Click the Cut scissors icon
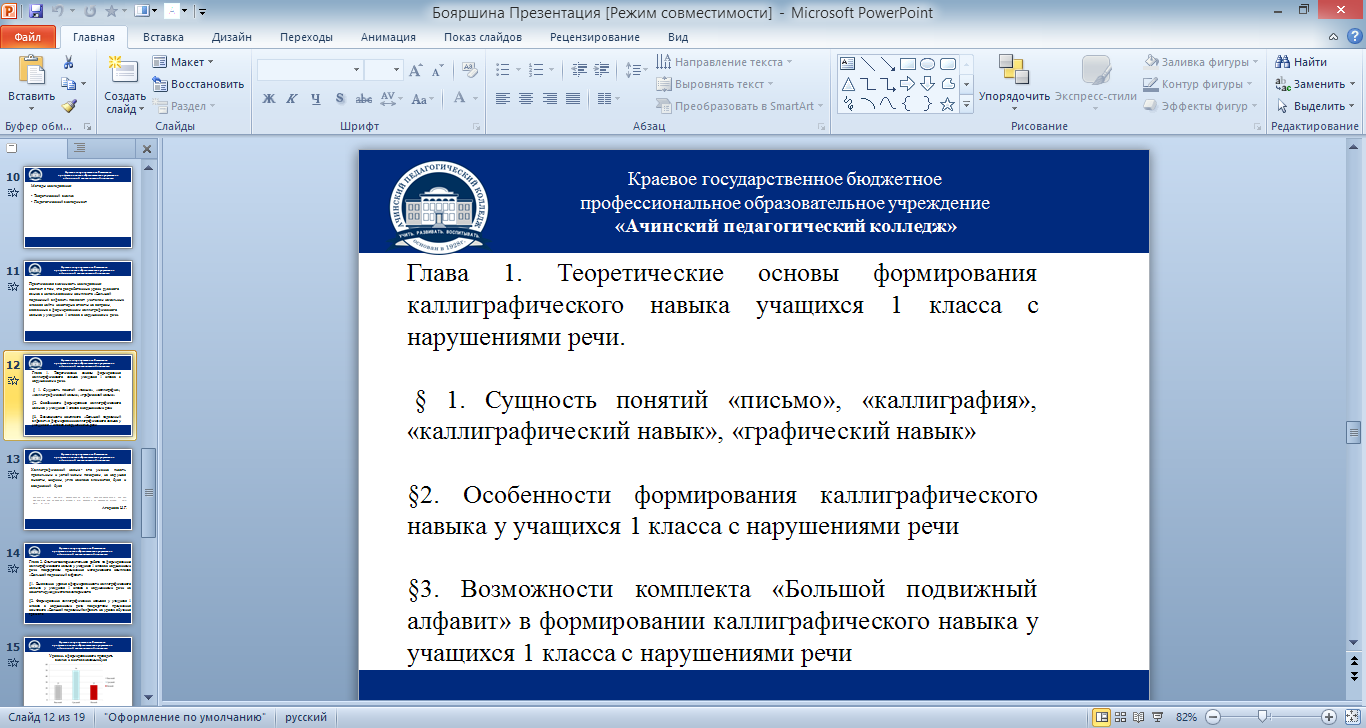Image resolution: width=1366 pixels, height=728 pixels. point(68,63)
